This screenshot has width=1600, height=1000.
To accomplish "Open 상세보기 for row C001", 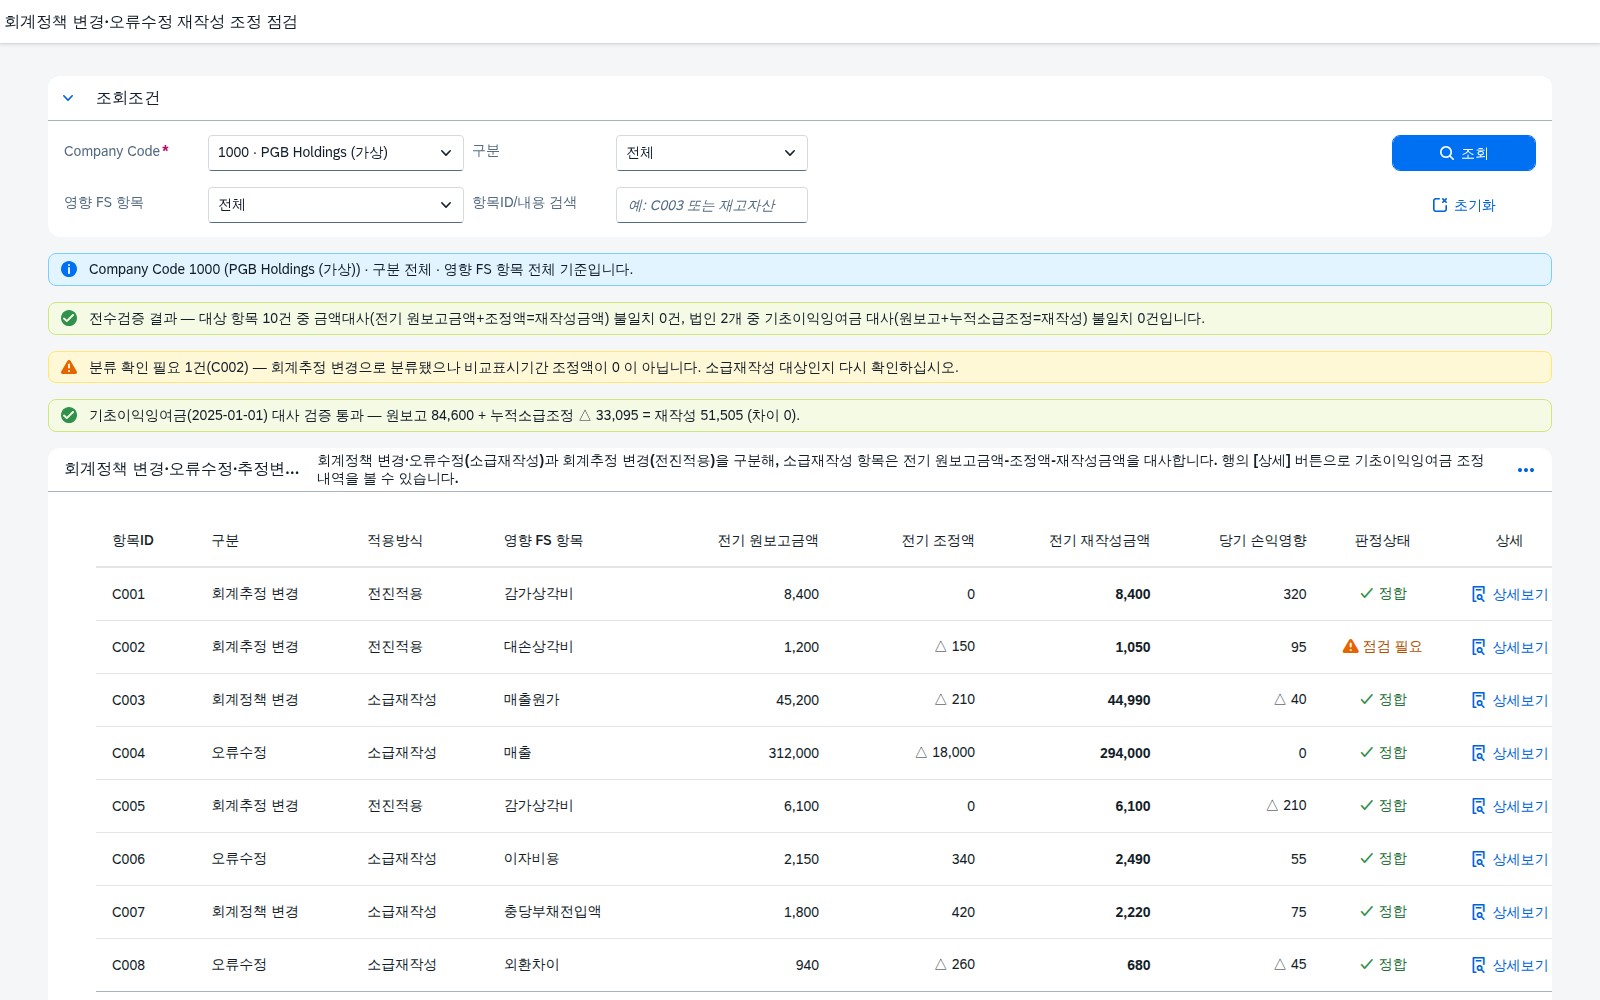I will point(1510,594).
